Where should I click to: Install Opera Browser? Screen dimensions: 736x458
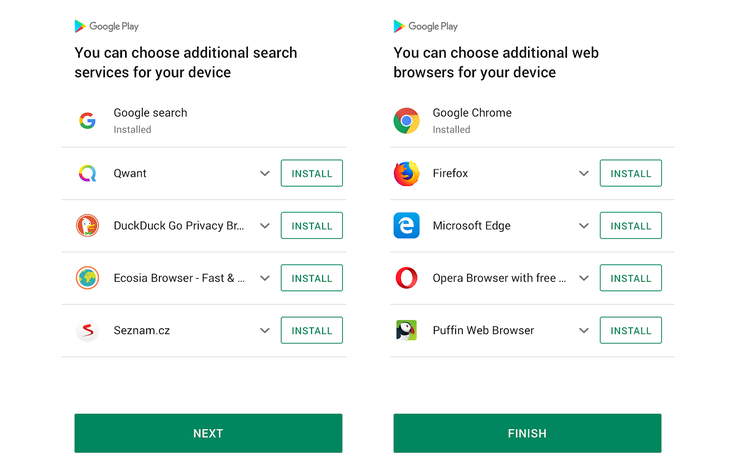click(x=631, y=278)
